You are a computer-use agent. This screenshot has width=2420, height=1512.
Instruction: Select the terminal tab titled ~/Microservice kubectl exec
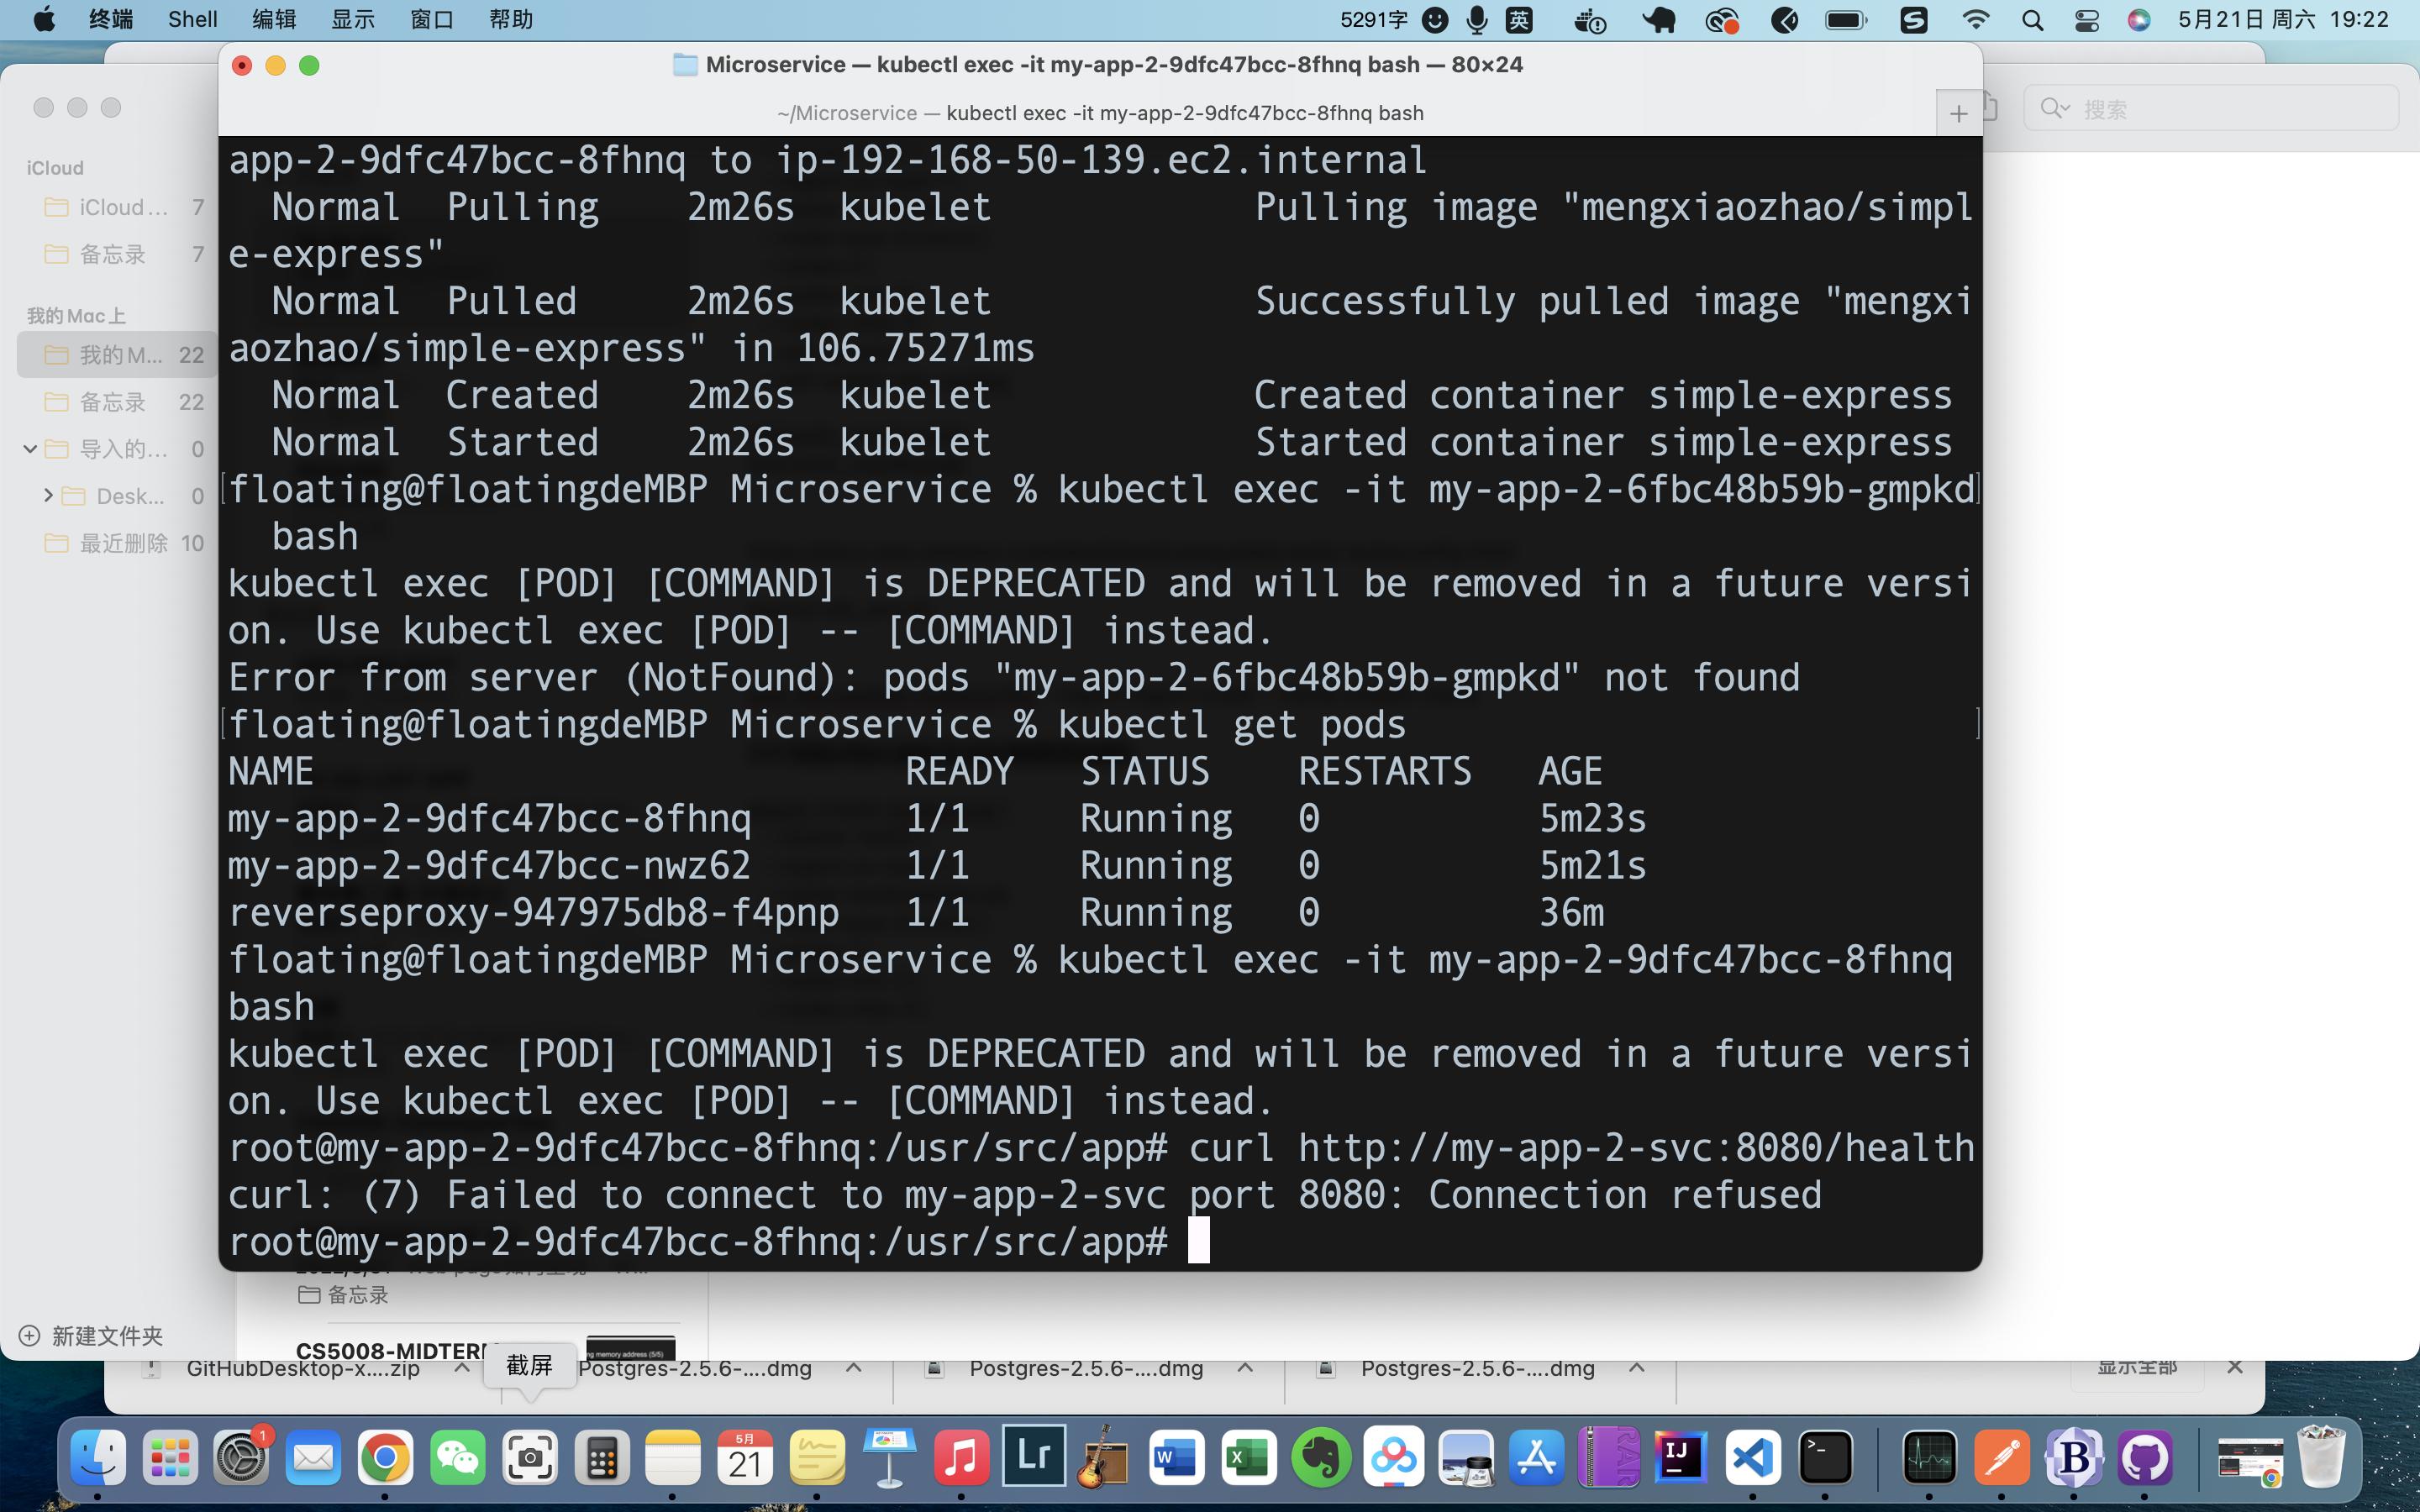1100,113
